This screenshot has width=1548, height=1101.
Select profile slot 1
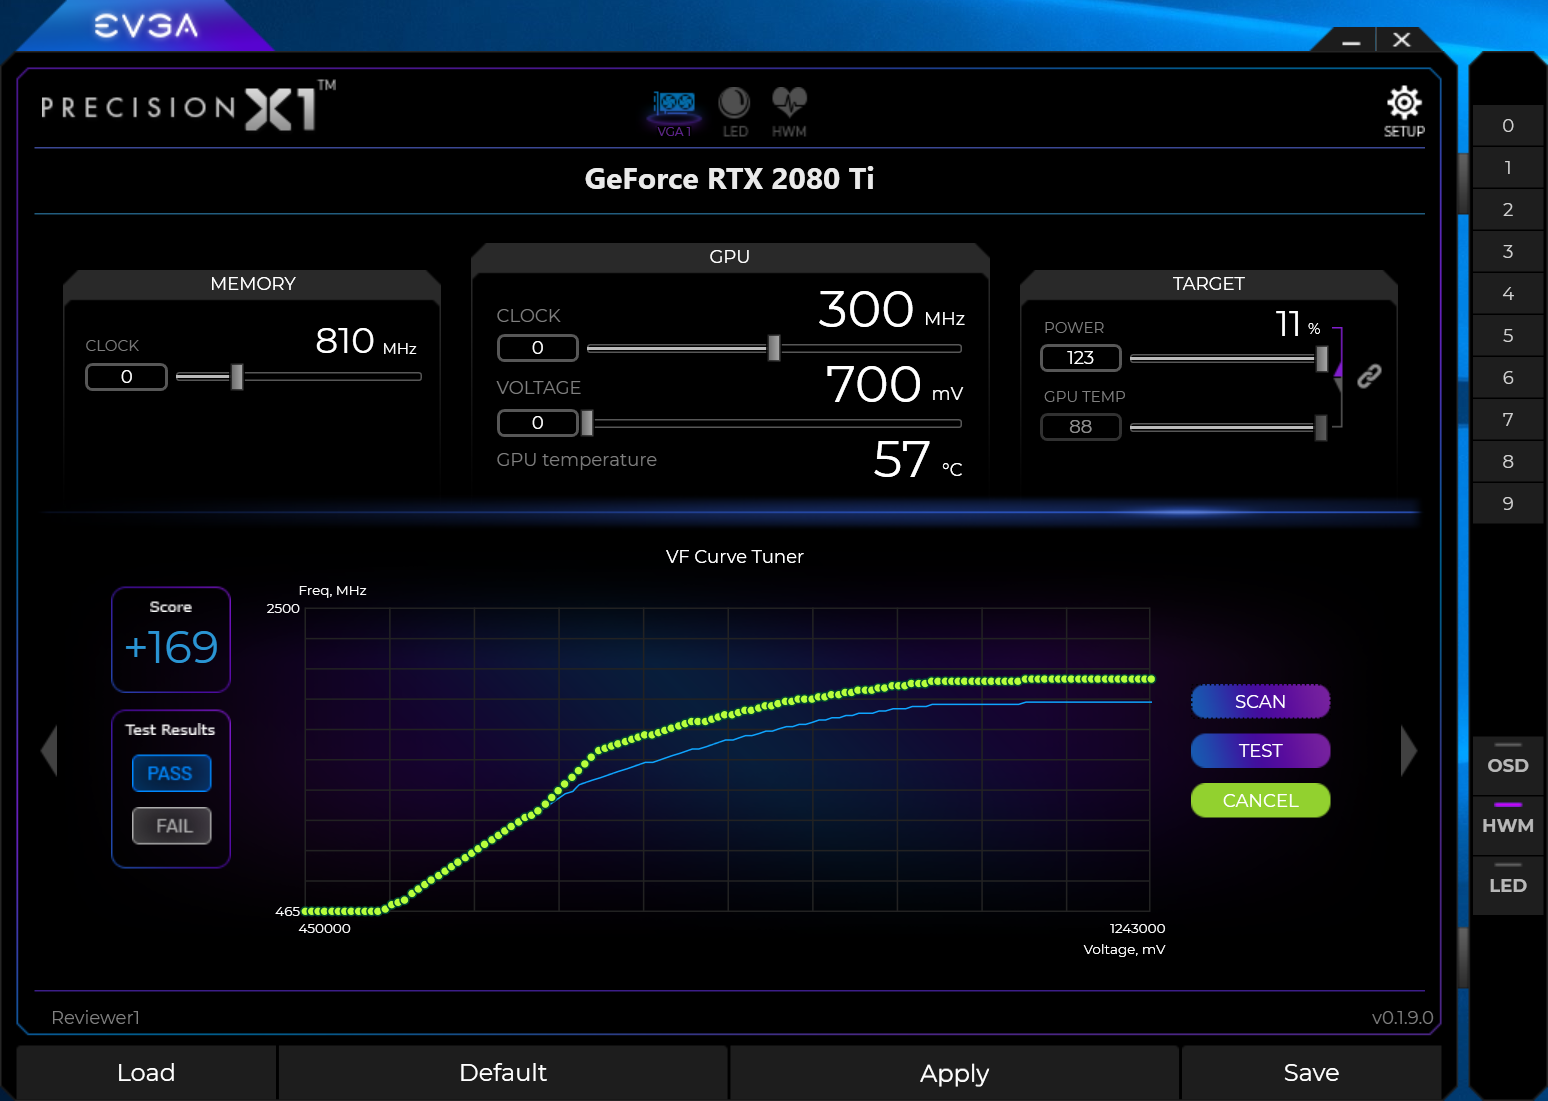tap(1508, 168)
